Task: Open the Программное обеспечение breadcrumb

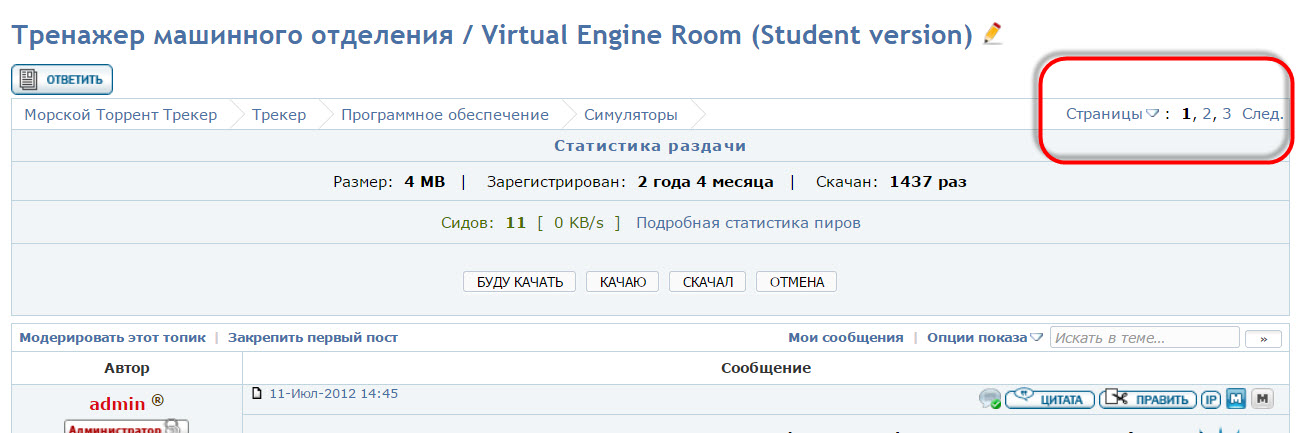Action: (444, 114)
